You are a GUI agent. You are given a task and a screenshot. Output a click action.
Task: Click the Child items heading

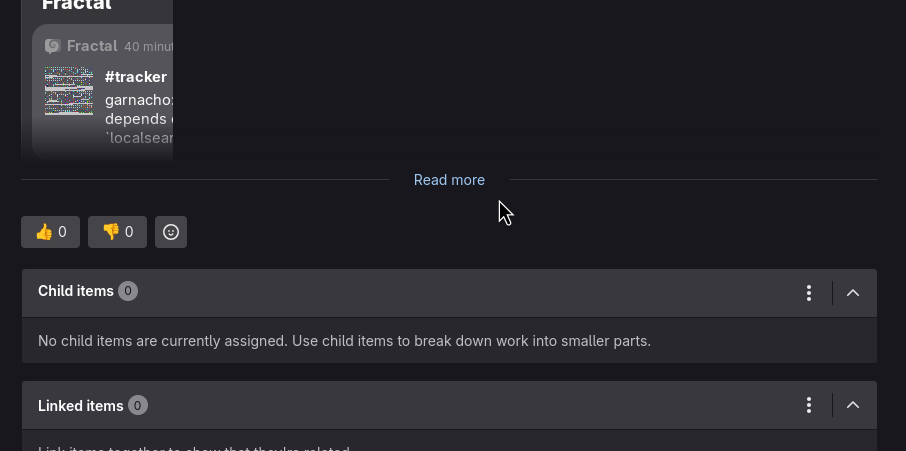coord(76,291)
